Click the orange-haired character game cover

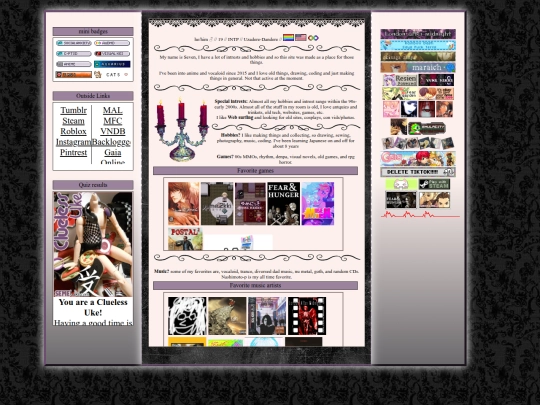coord(184,204)
